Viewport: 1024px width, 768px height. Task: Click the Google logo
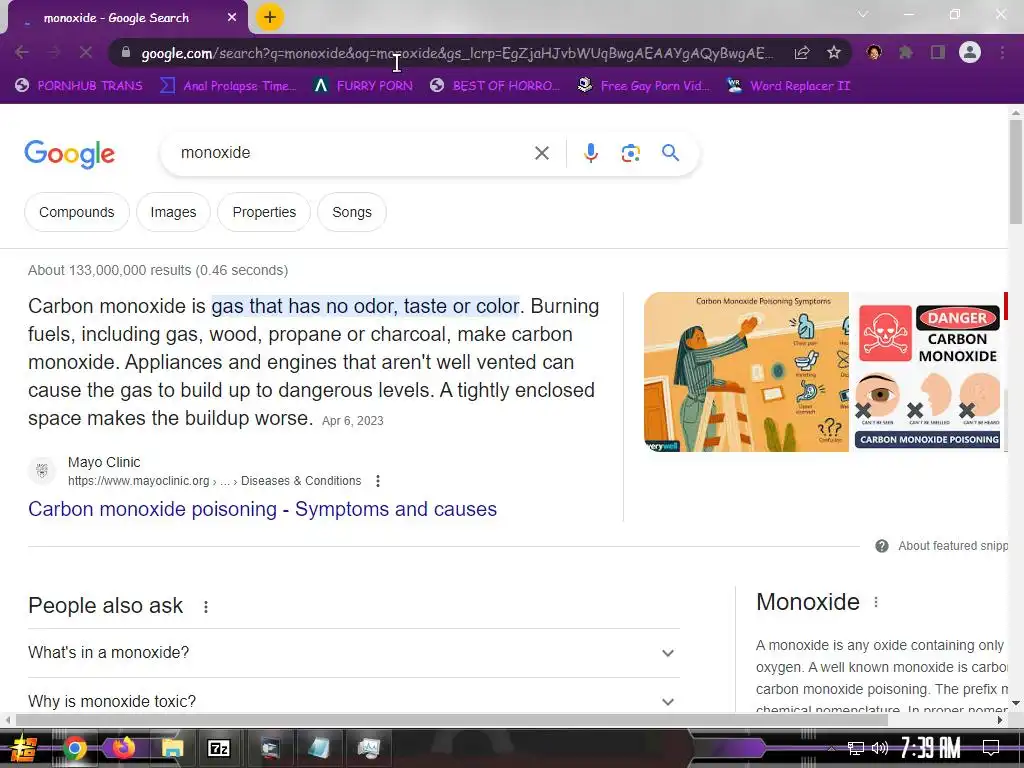(x=70, y=154)
